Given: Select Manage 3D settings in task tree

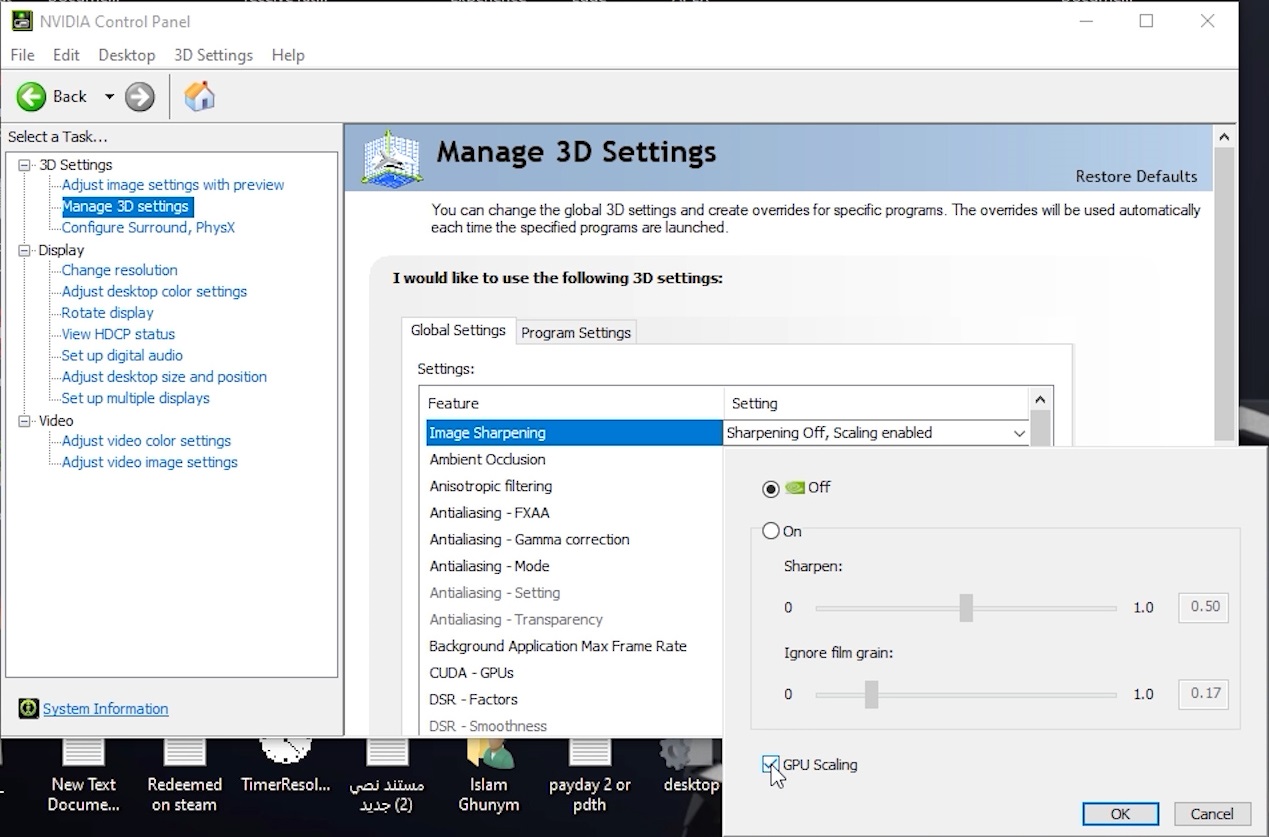Looking at the screenshot, I should click(125, 206).
